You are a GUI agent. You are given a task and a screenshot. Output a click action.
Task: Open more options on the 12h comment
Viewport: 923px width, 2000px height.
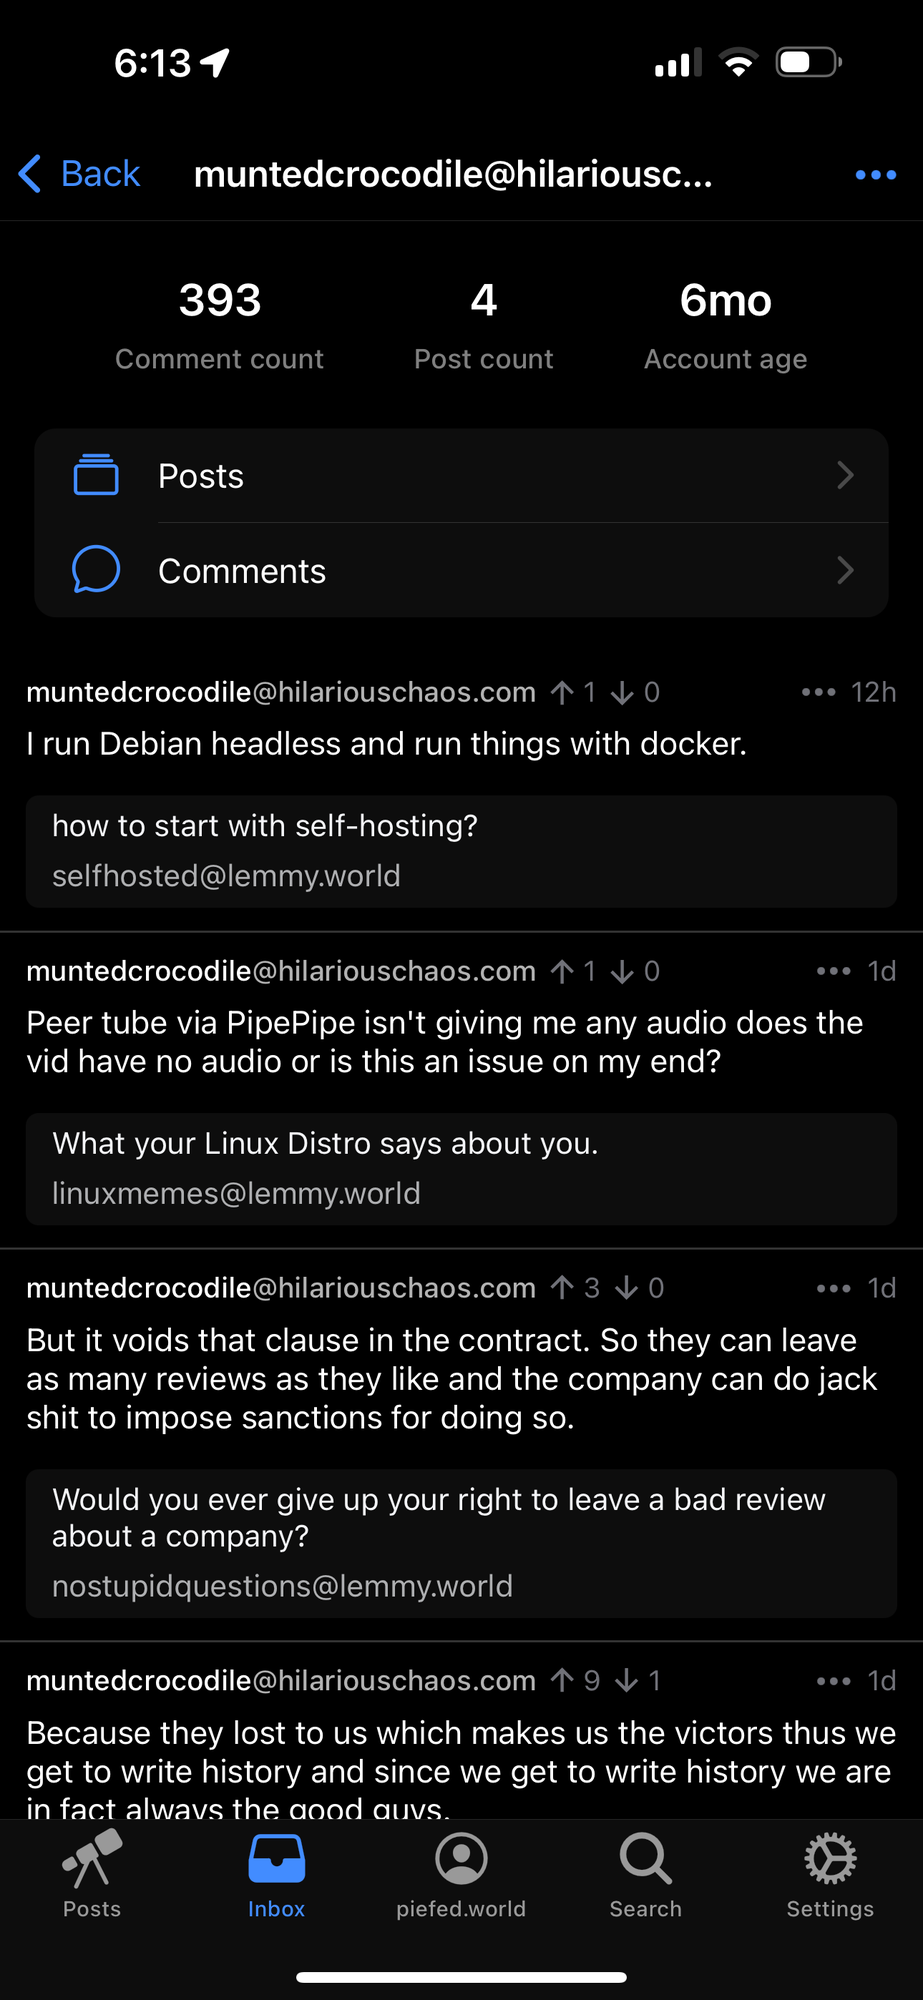pos(818,692)
